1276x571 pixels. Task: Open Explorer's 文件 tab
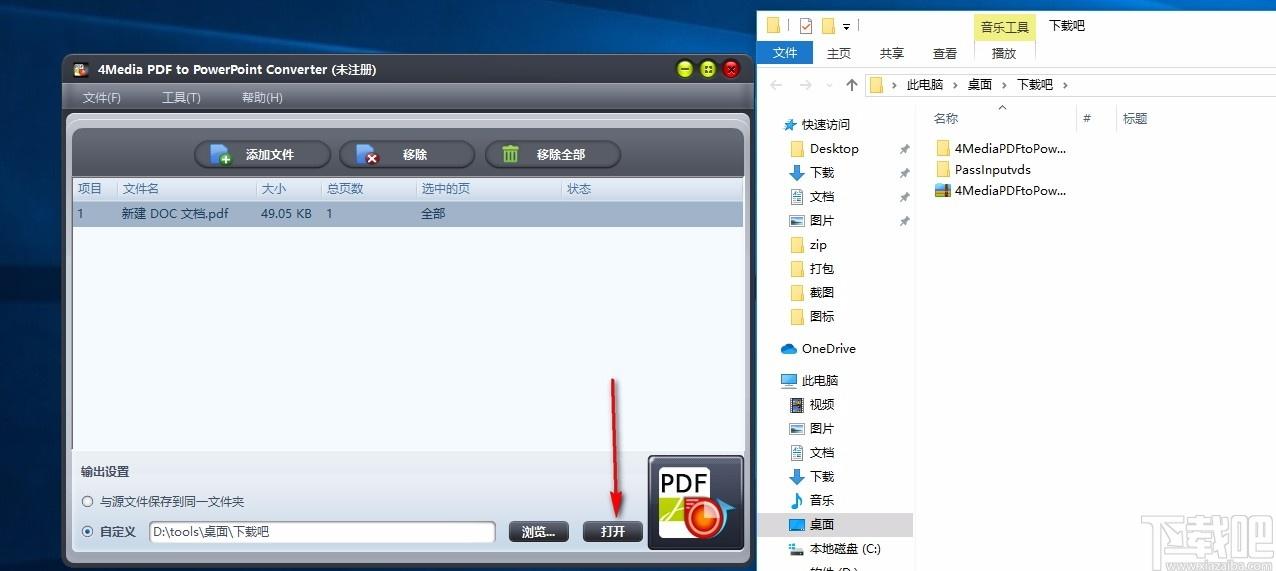tap(786, 53)
